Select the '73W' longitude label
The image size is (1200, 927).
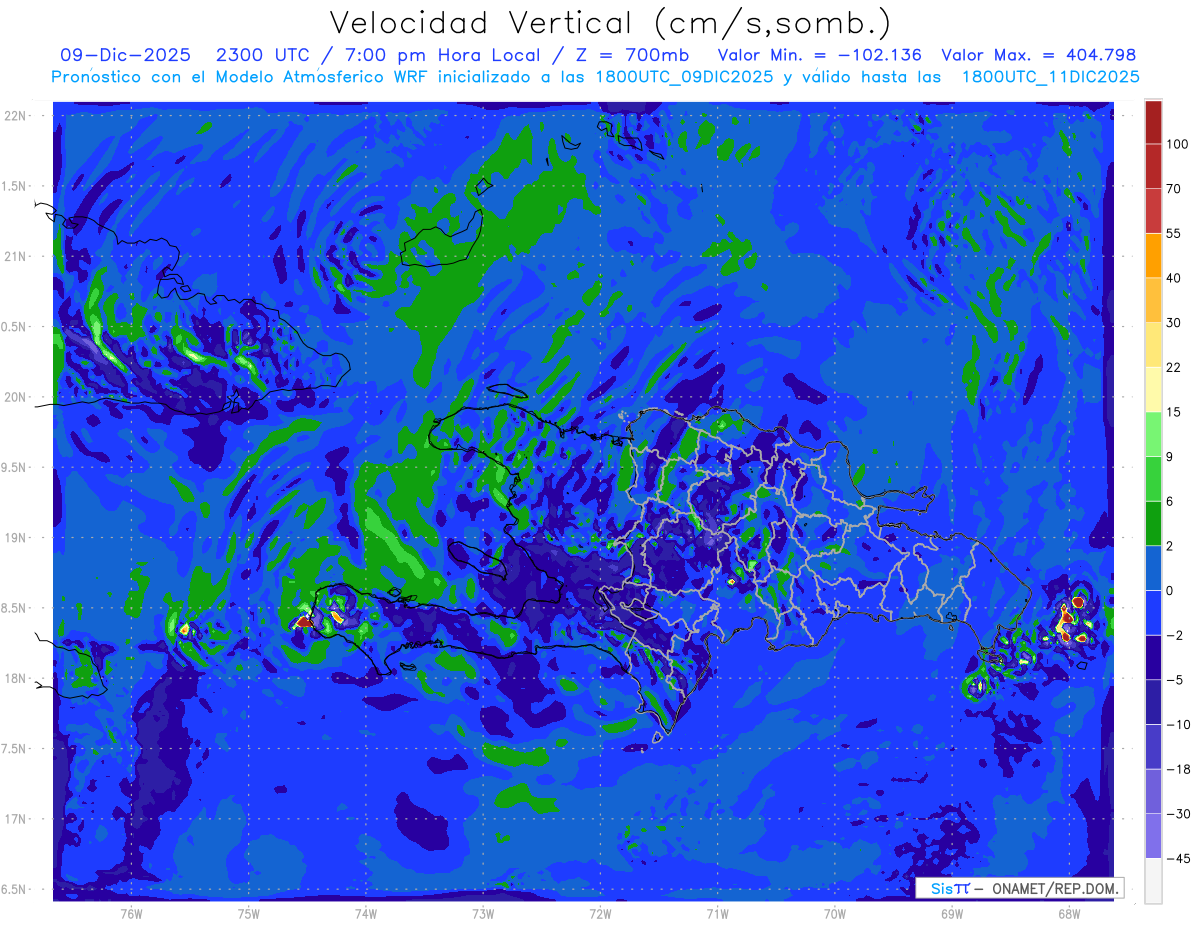[483, 914]
